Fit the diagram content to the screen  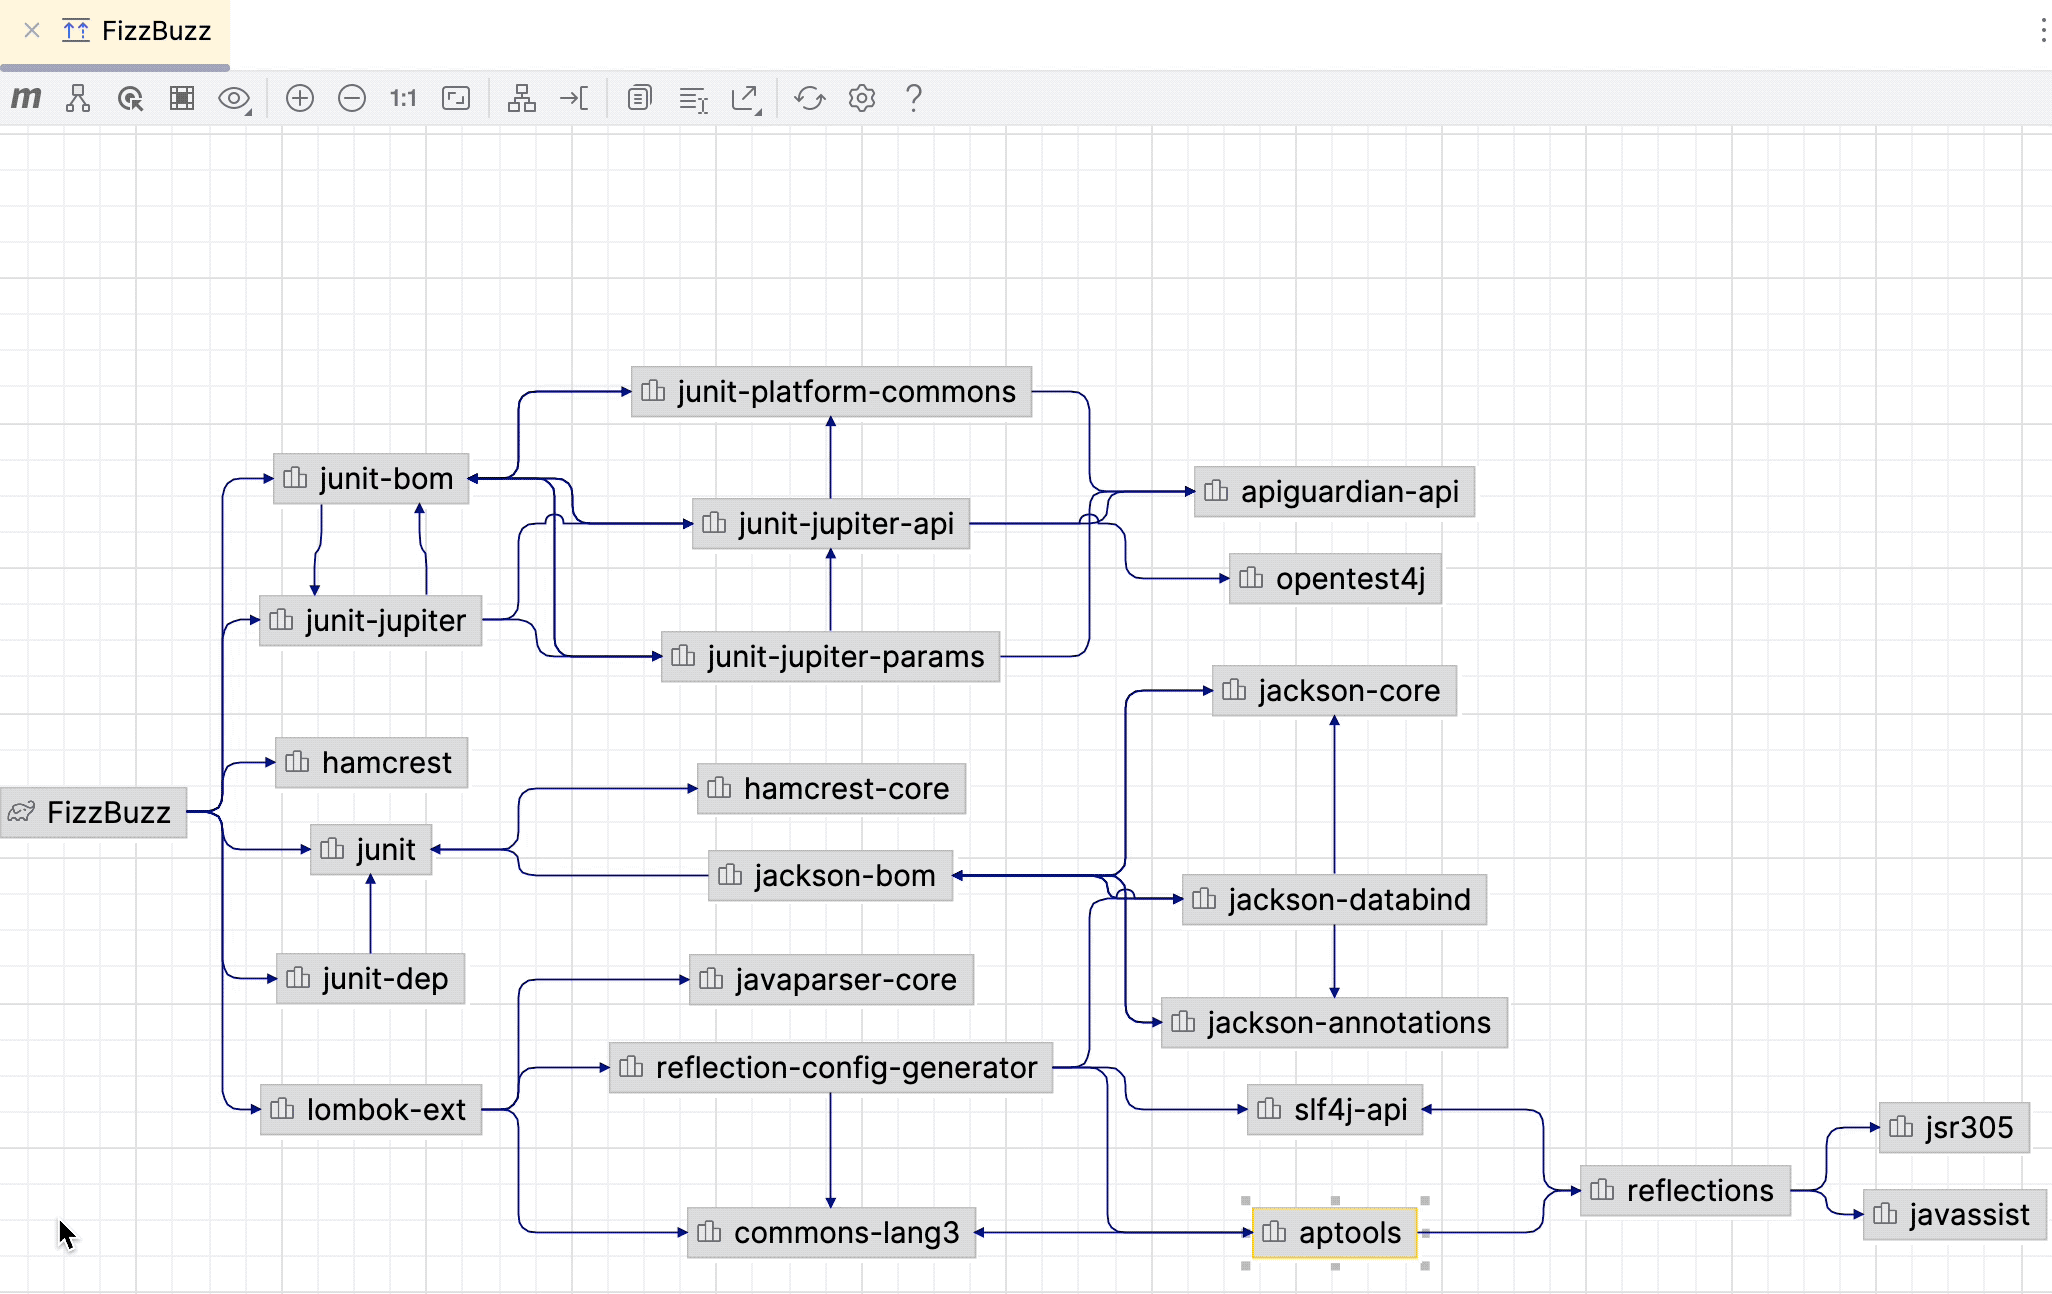[x=455, y=98]
